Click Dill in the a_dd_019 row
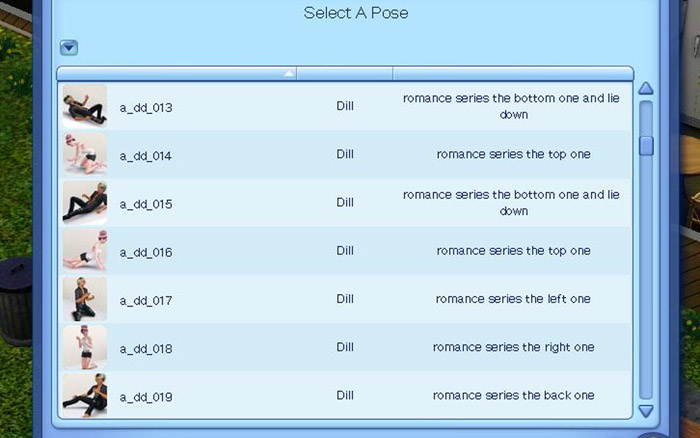Screen dimensions: 700x438 [x=345, y=395]
